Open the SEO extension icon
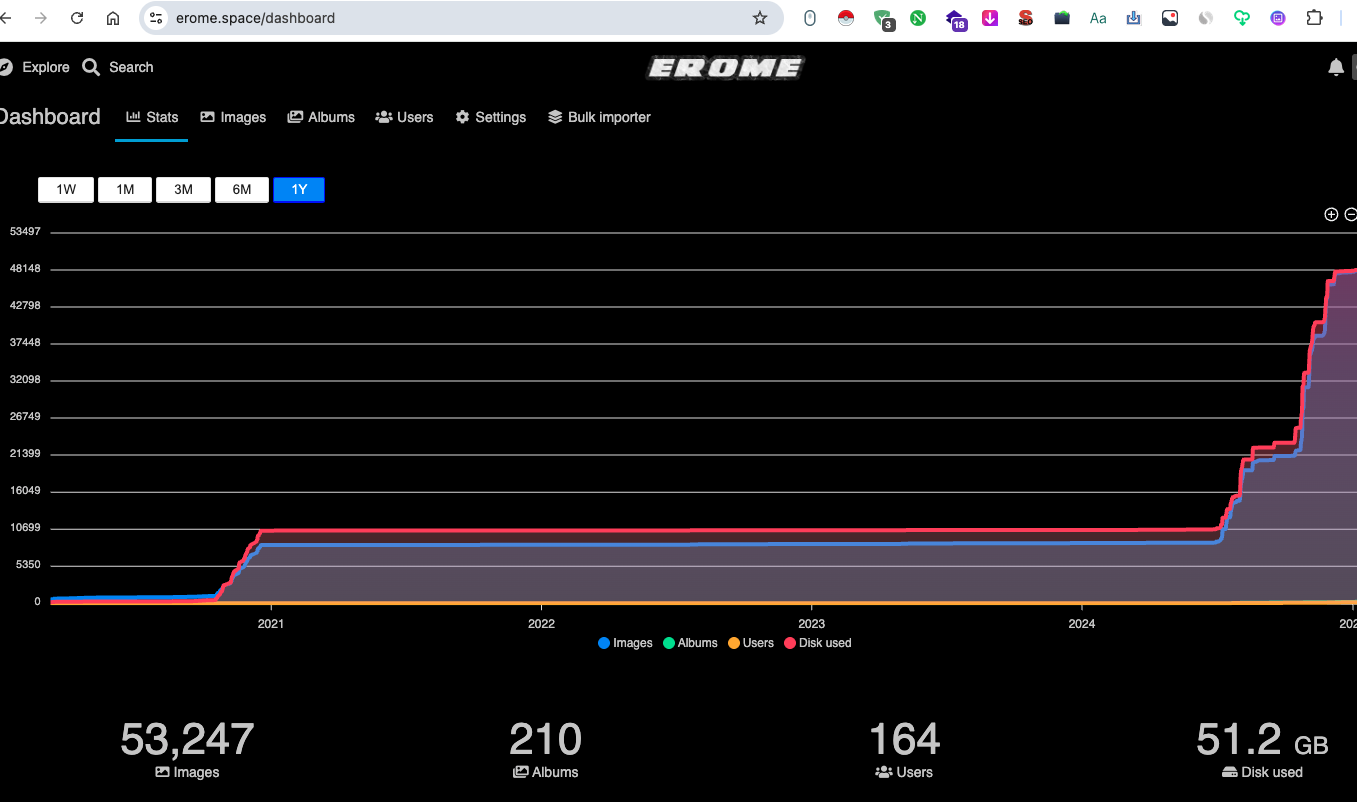This screenshot has height=802, width=1357. [x=1026, y=18]
